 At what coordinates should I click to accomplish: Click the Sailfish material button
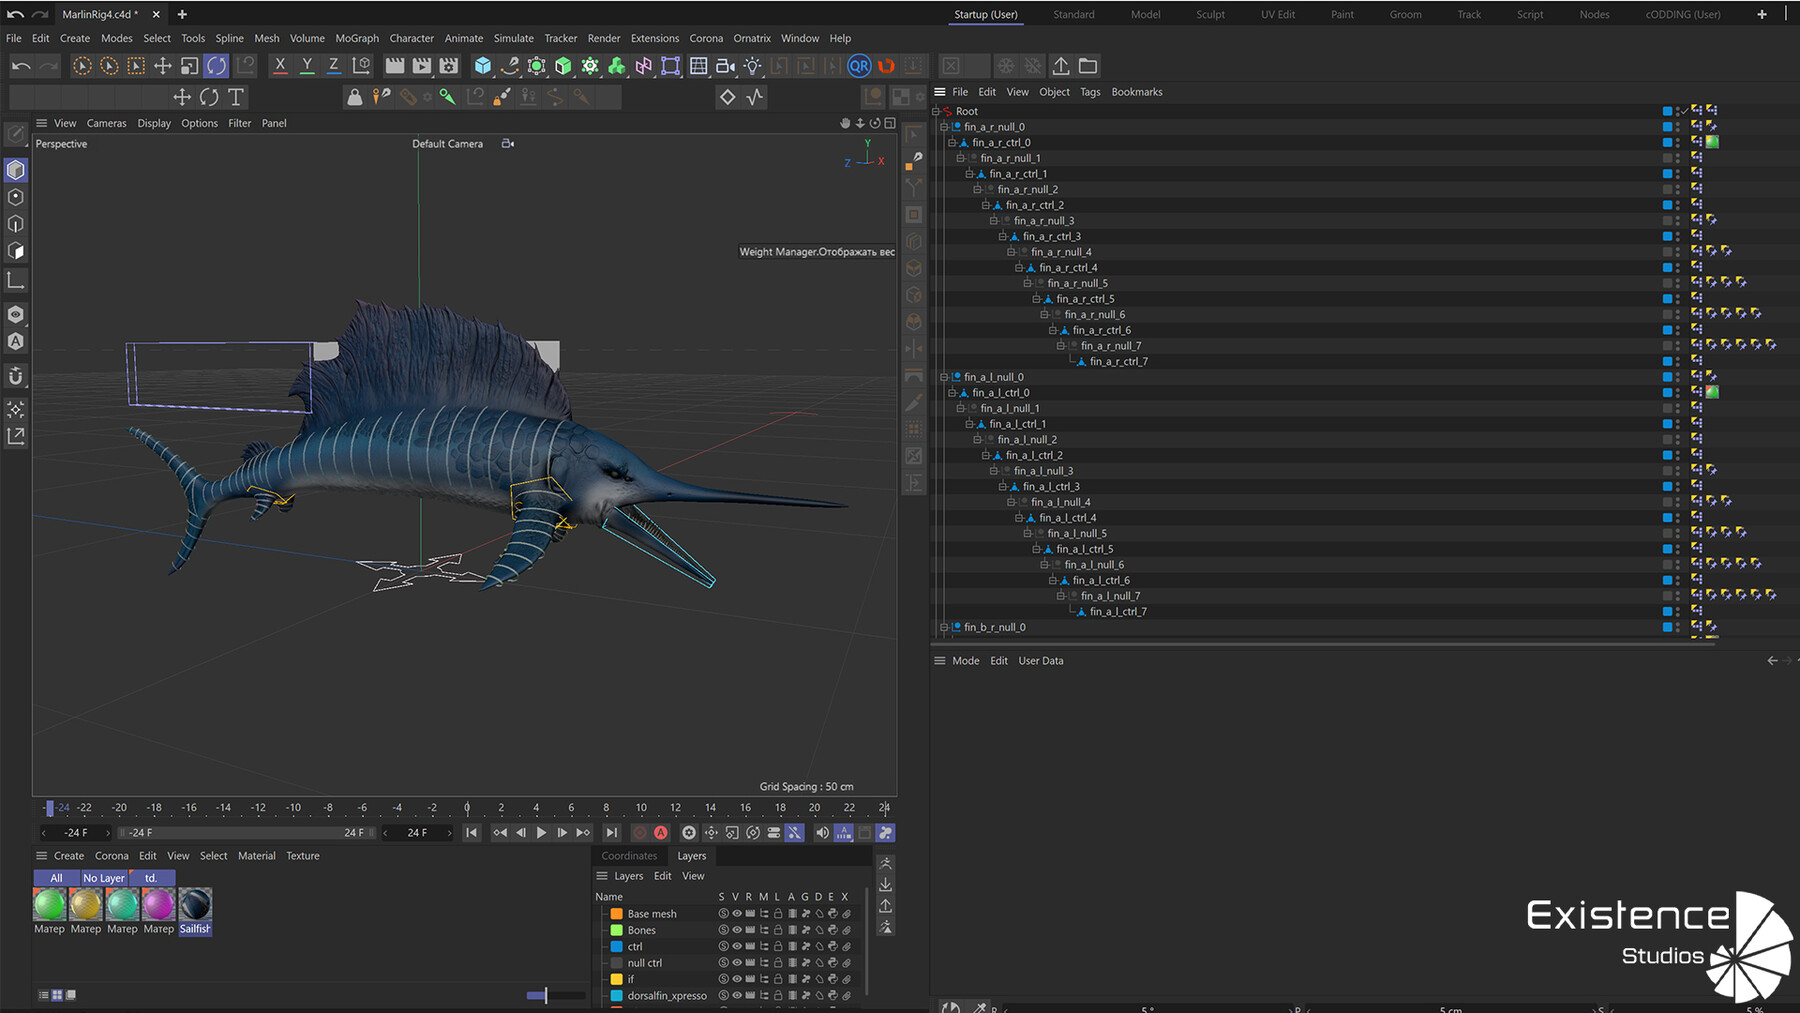195,905
